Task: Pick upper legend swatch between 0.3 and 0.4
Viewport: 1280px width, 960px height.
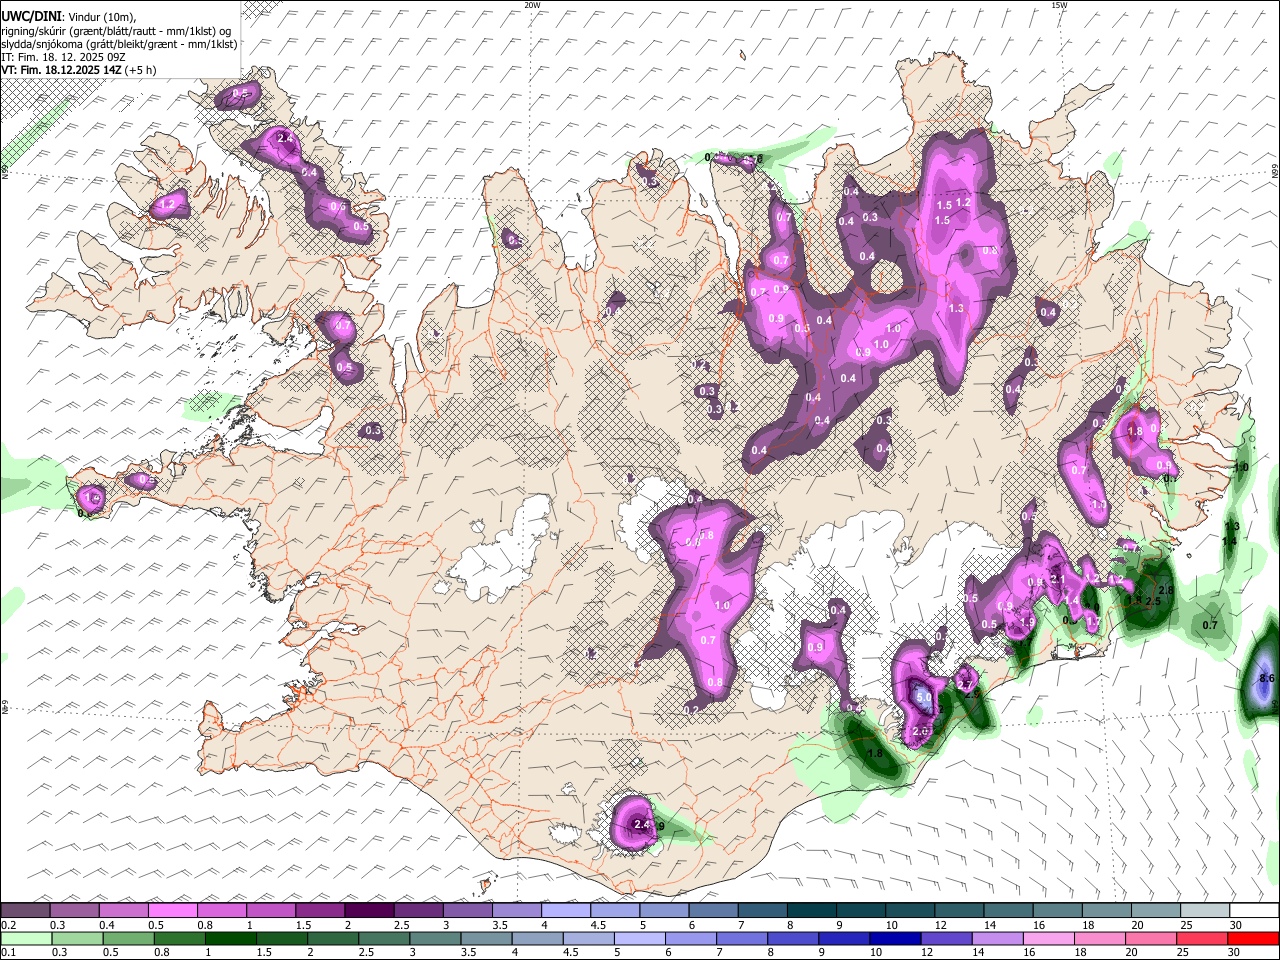Action: point(74,910)
